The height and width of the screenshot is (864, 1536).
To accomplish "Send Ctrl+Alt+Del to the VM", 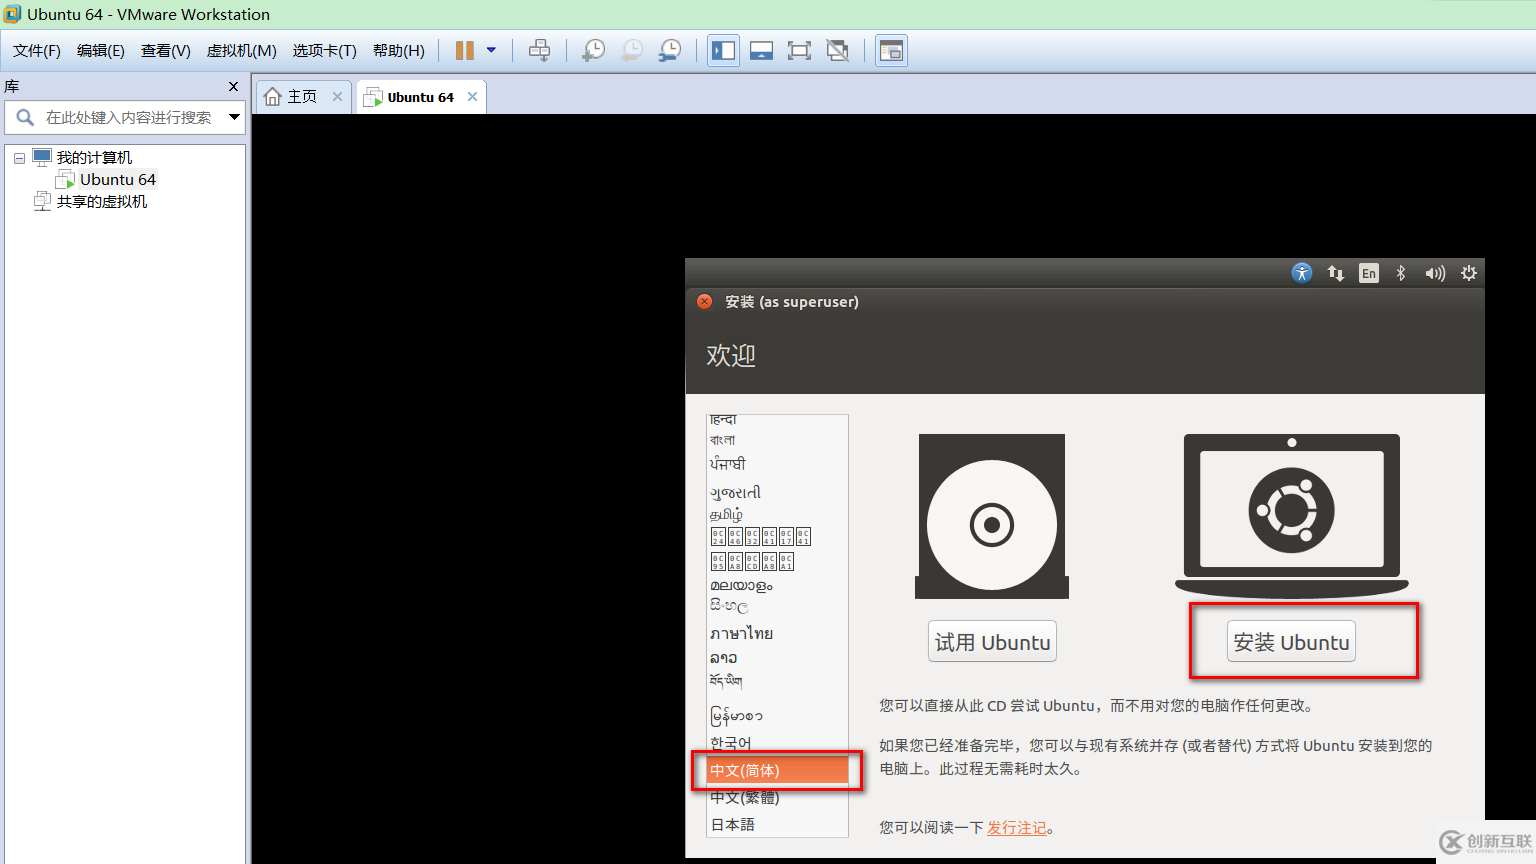I will point(539,50).
